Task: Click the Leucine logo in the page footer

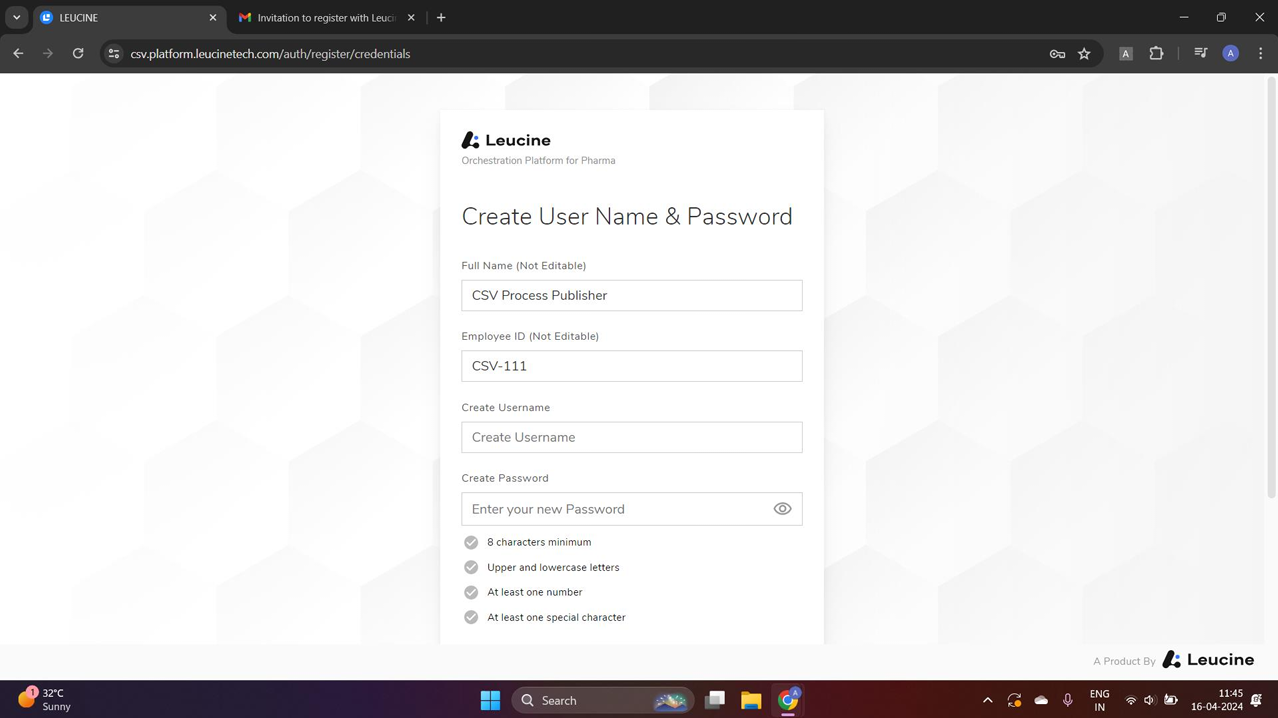Action: tap(1208, 660)
